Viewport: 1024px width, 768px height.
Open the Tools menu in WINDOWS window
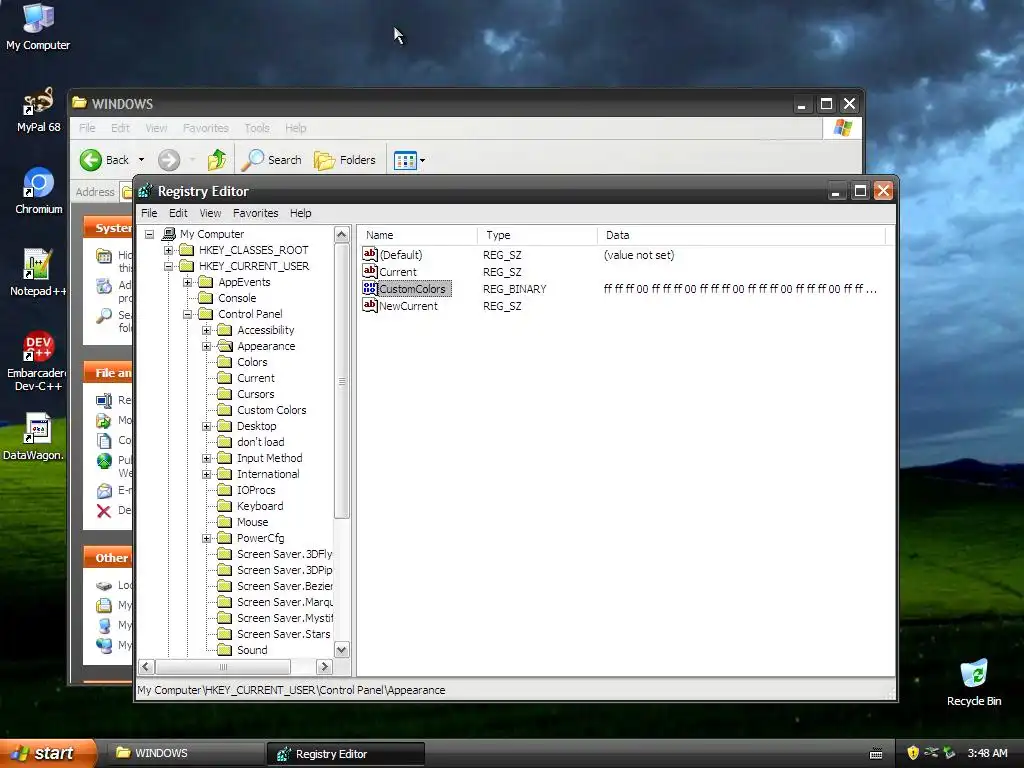[257, 128]
